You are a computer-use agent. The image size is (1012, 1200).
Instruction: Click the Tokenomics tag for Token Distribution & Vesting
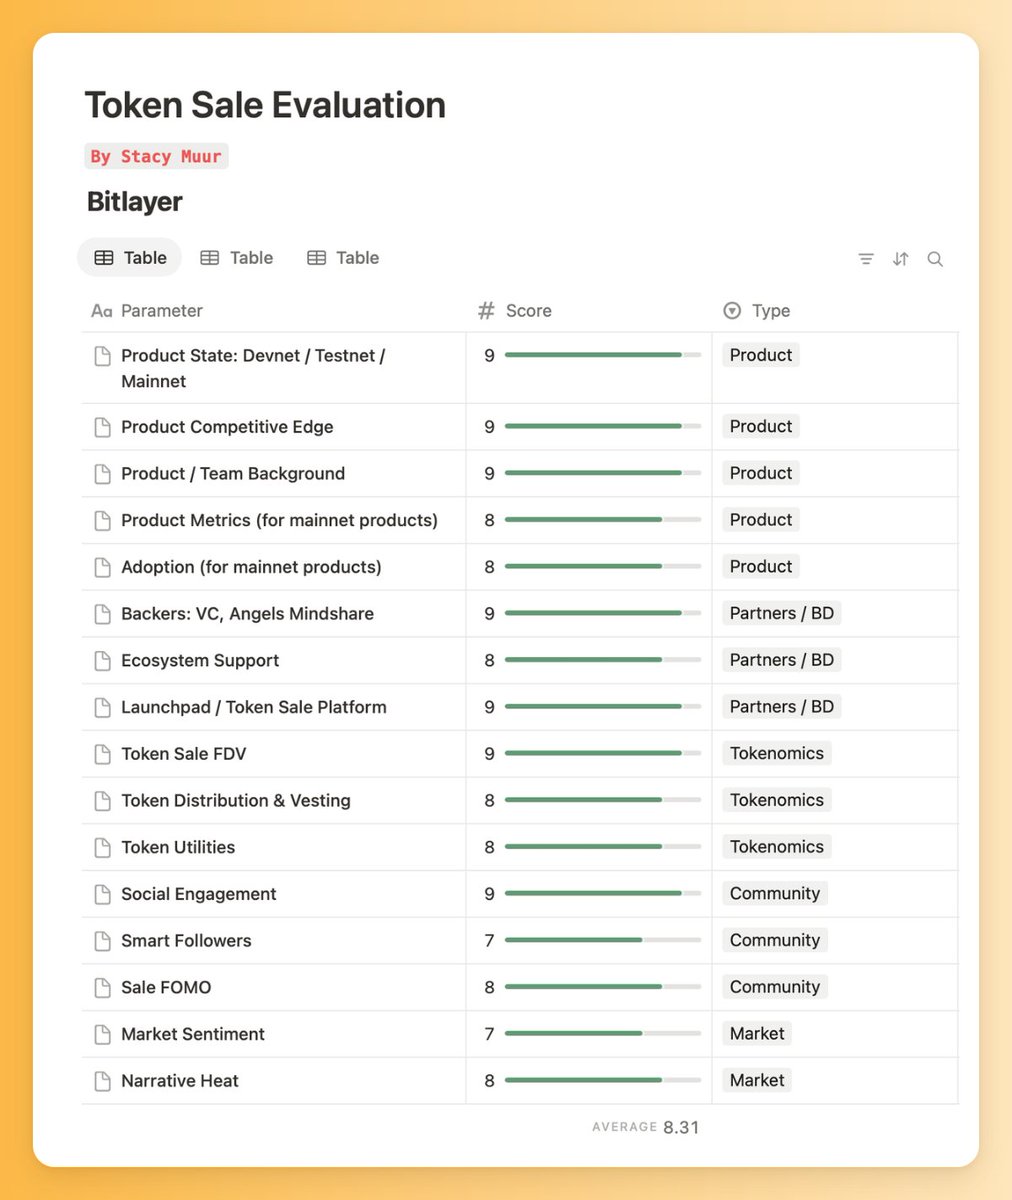777,800
